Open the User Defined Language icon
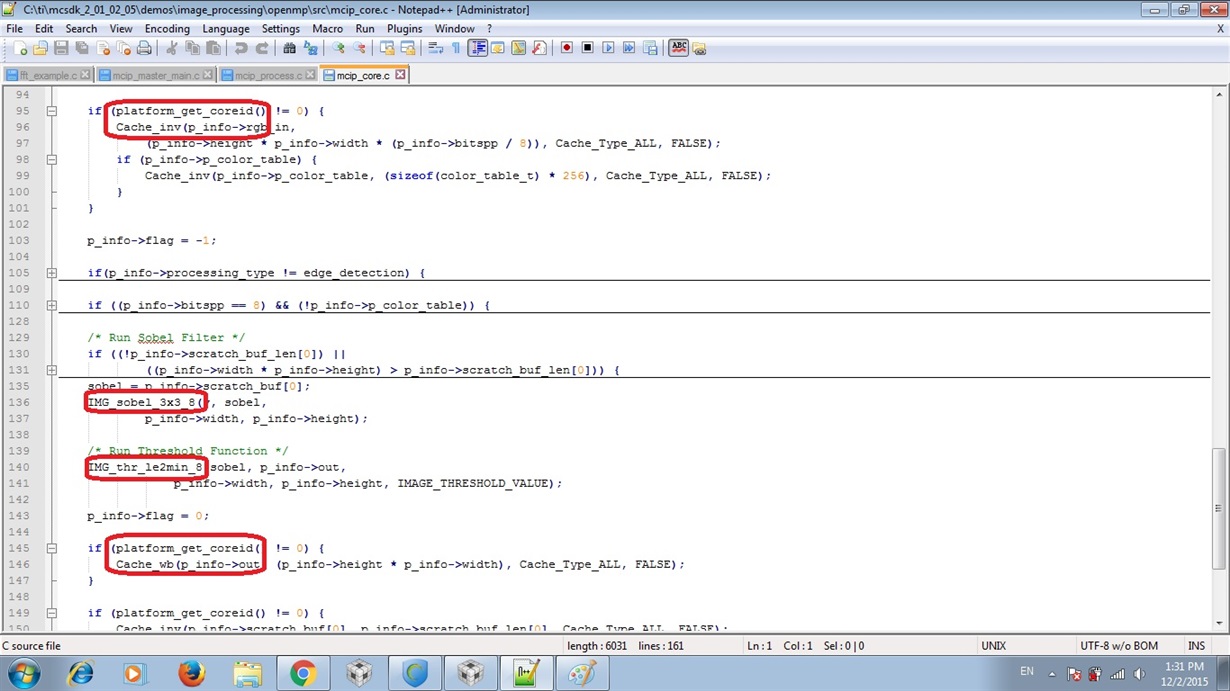Image resolution: width=1230 pixels, height=691 pixels. (498, 48)
